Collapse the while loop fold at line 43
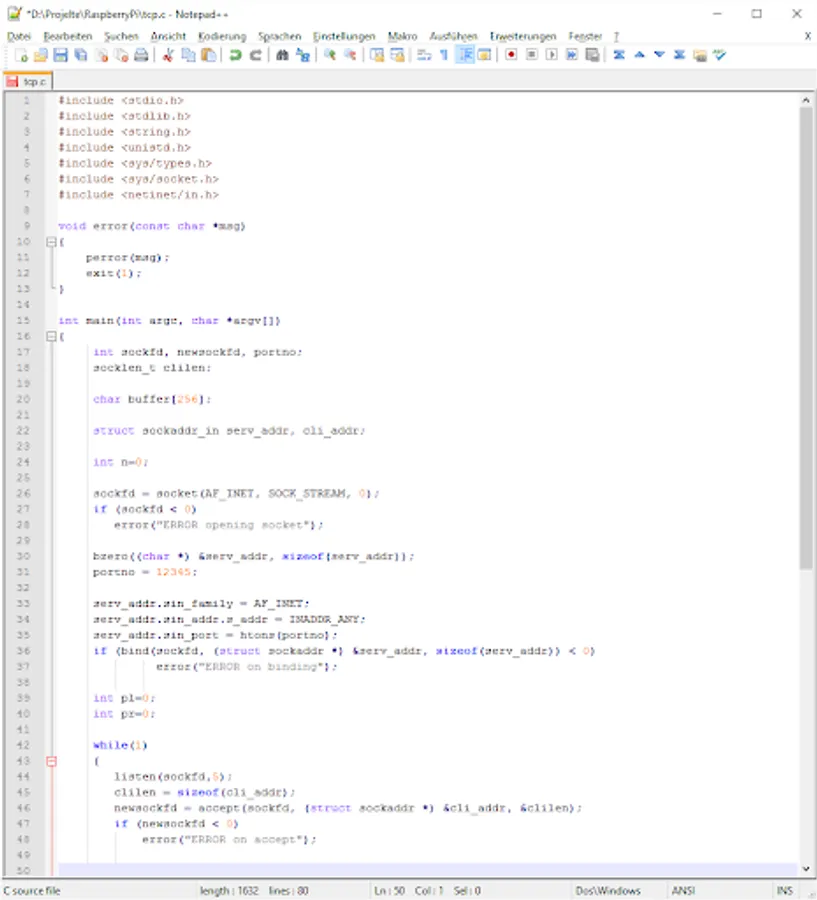Screen dimensions: 817x900 point(51,761)
